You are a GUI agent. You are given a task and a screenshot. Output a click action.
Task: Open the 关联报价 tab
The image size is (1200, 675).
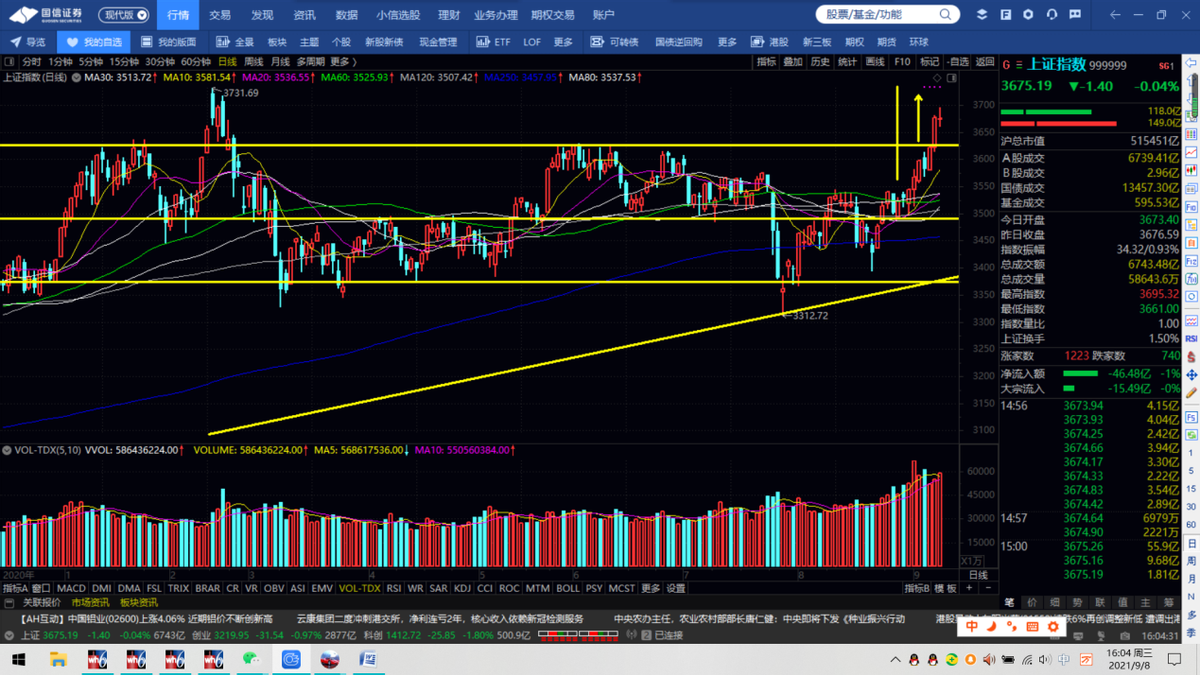click(40, 603)
